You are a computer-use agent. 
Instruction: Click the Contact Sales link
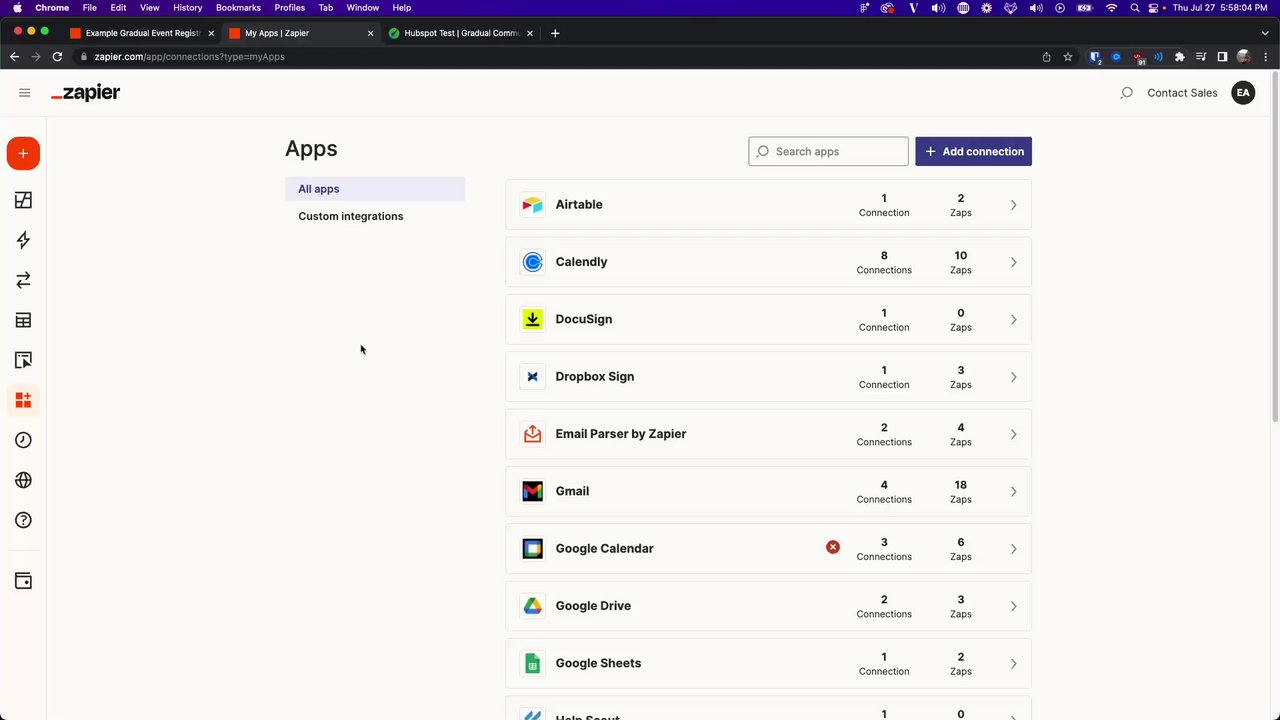click(x=1182, y=93)
